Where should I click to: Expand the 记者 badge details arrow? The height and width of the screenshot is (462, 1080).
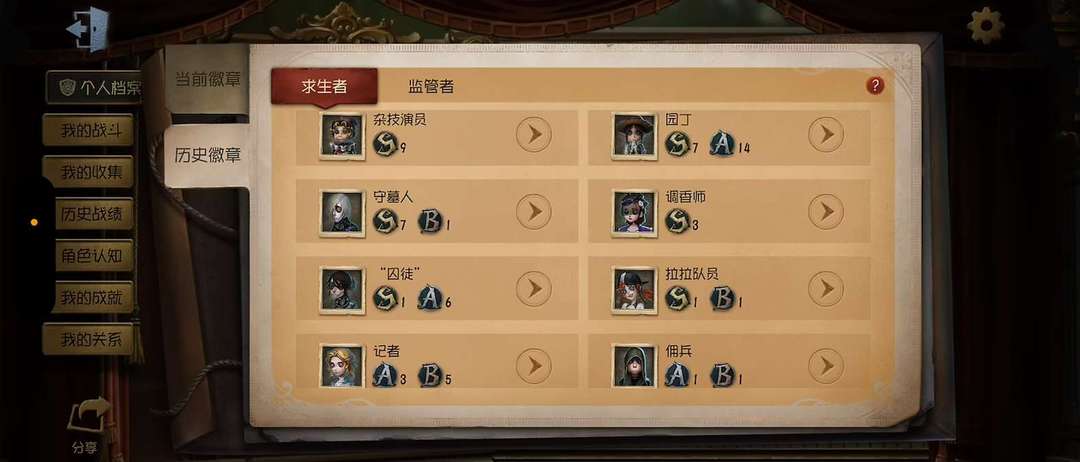click(x=534, y=366)
